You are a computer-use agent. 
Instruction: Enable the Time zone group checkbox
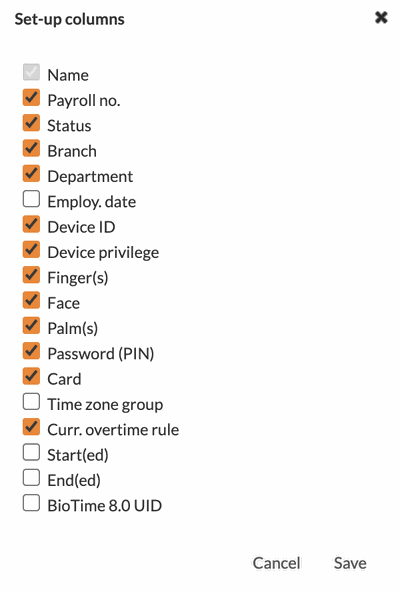pos(31,401)
